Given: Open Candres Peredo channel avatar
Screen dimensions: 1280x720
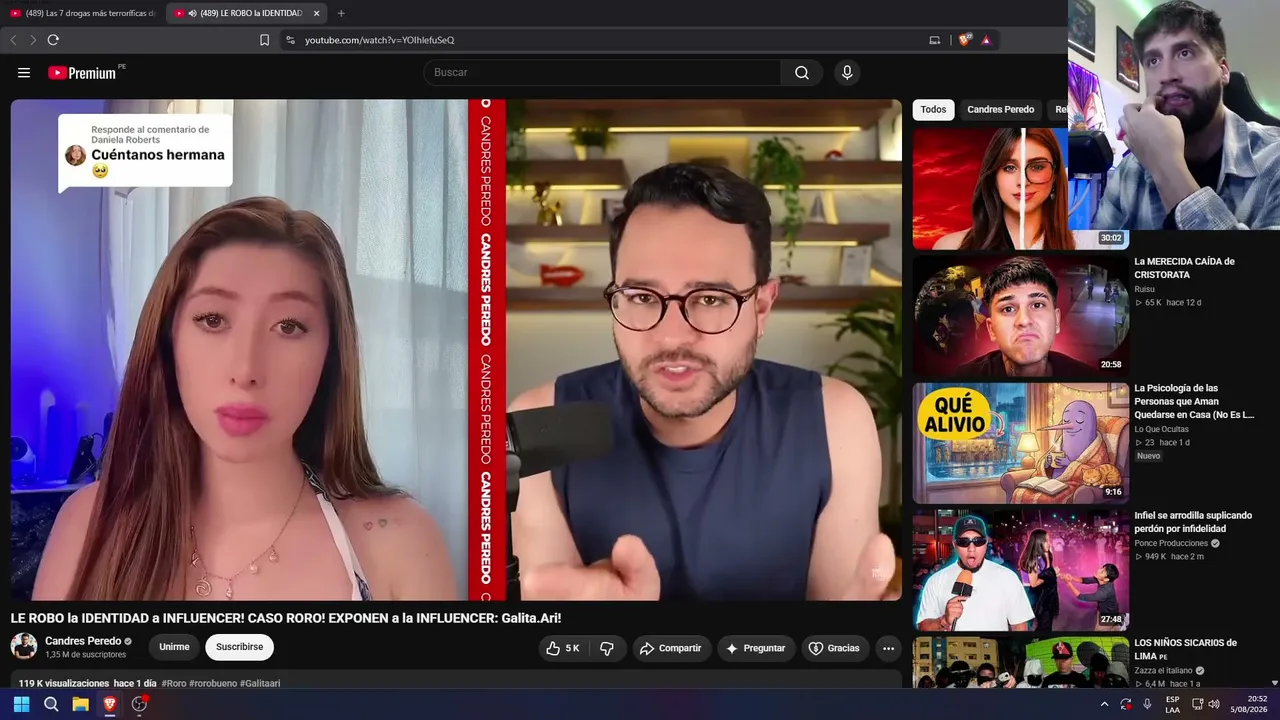Looking at the screenshot, I should point(24,646).
